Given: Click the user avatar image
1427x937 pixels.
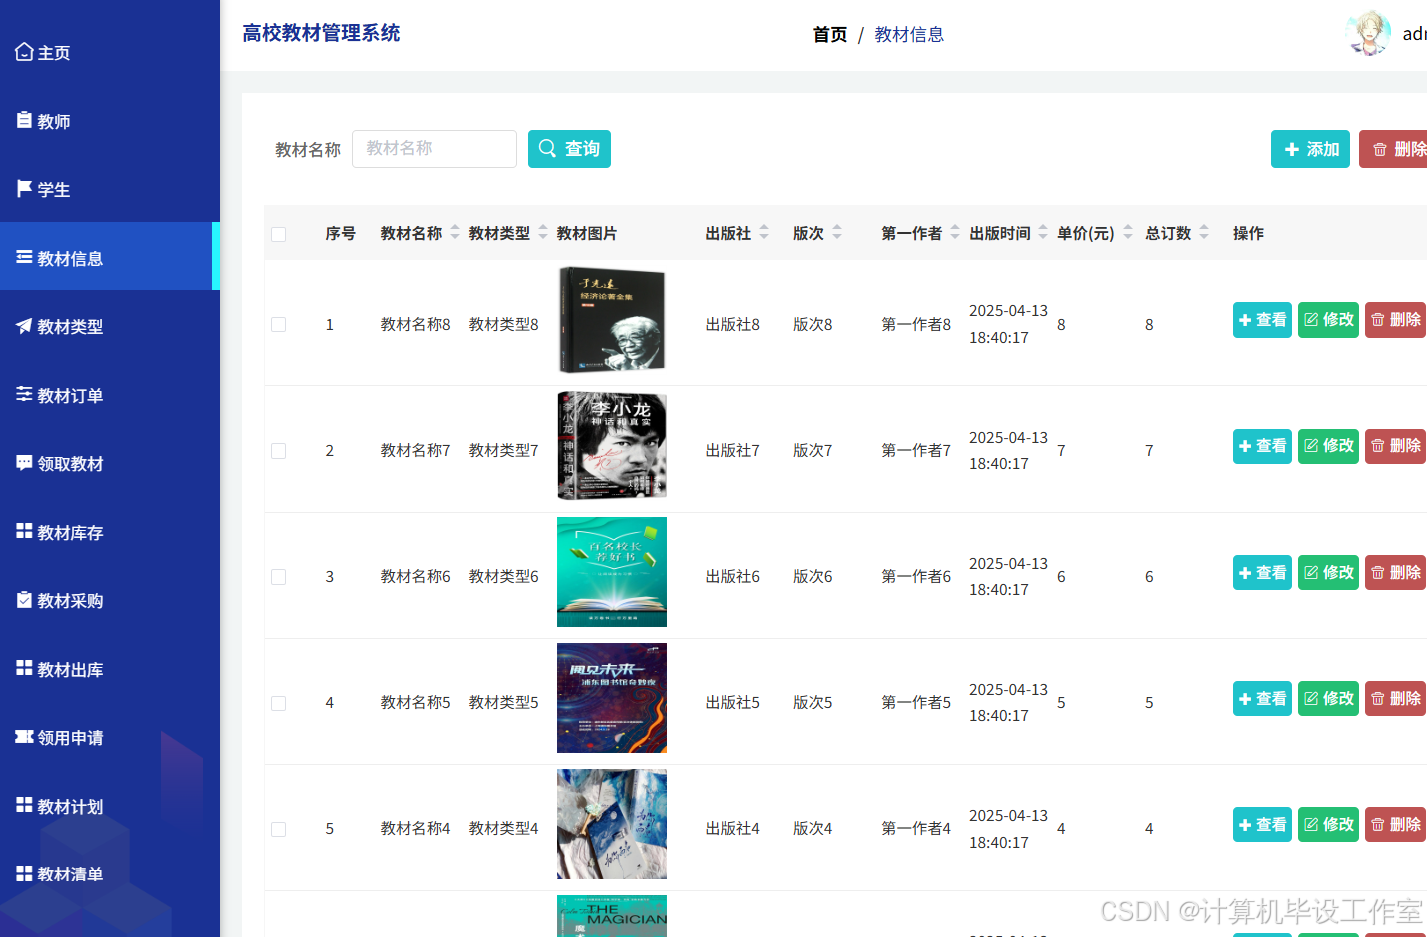Looking at the screenshot, I should click(x=1368, y=34).
